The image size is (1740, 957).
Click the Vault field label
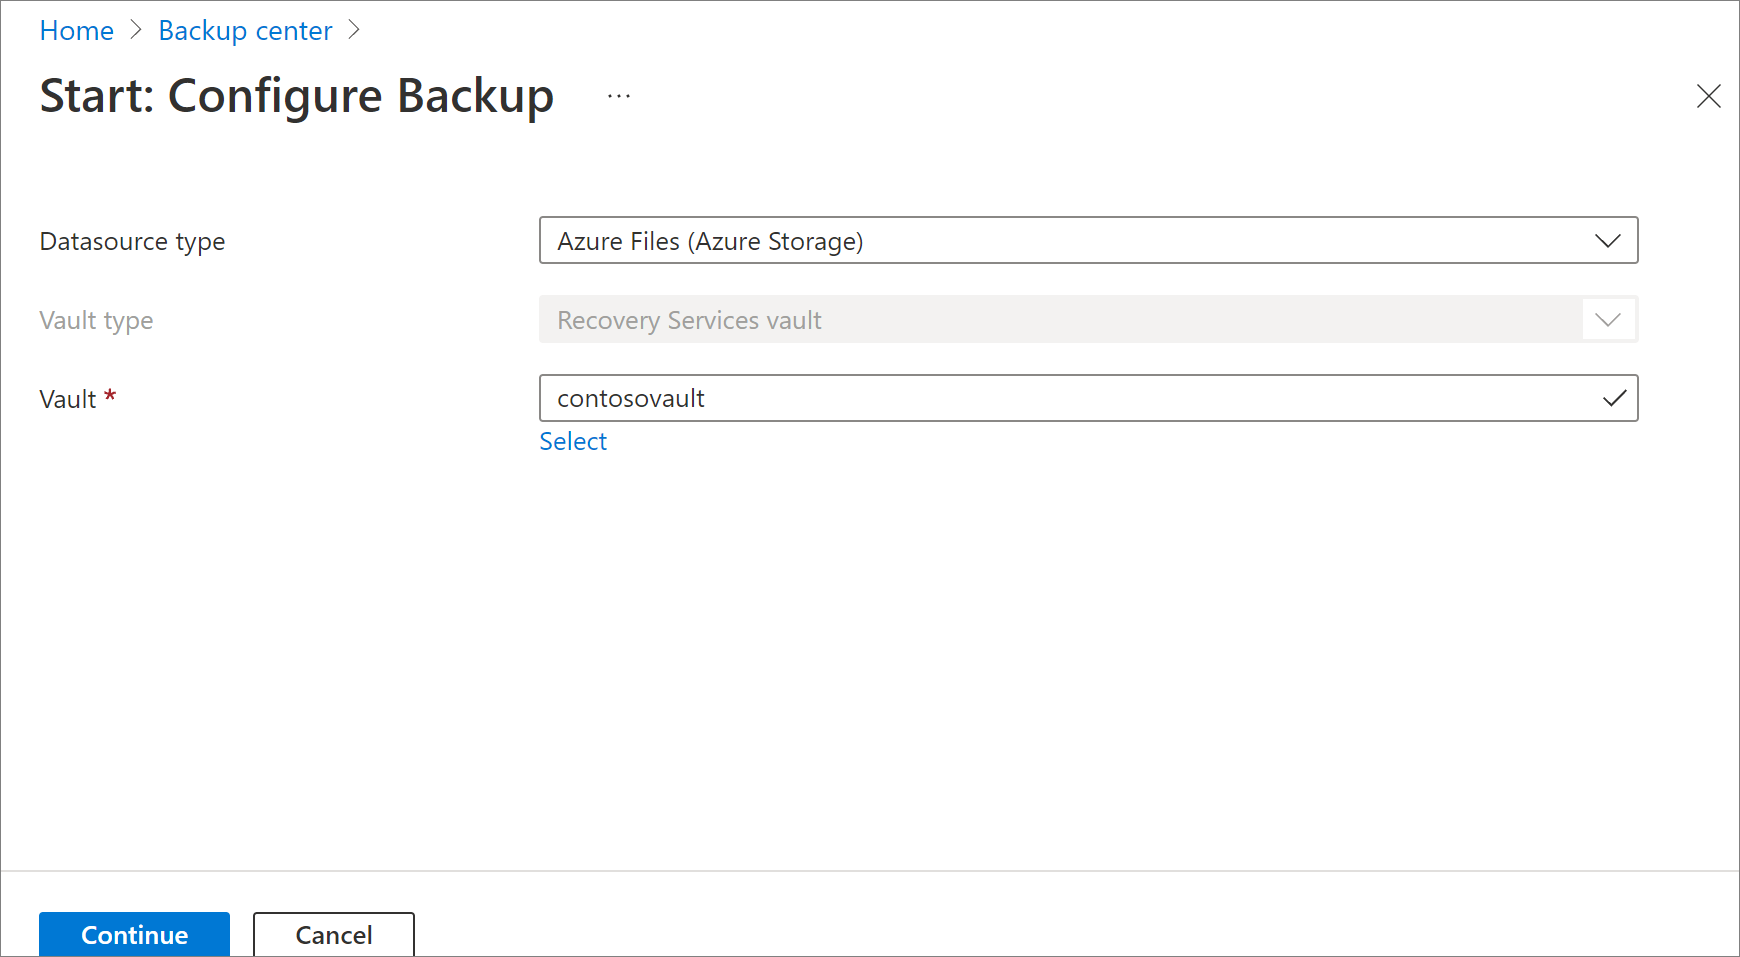68,400
